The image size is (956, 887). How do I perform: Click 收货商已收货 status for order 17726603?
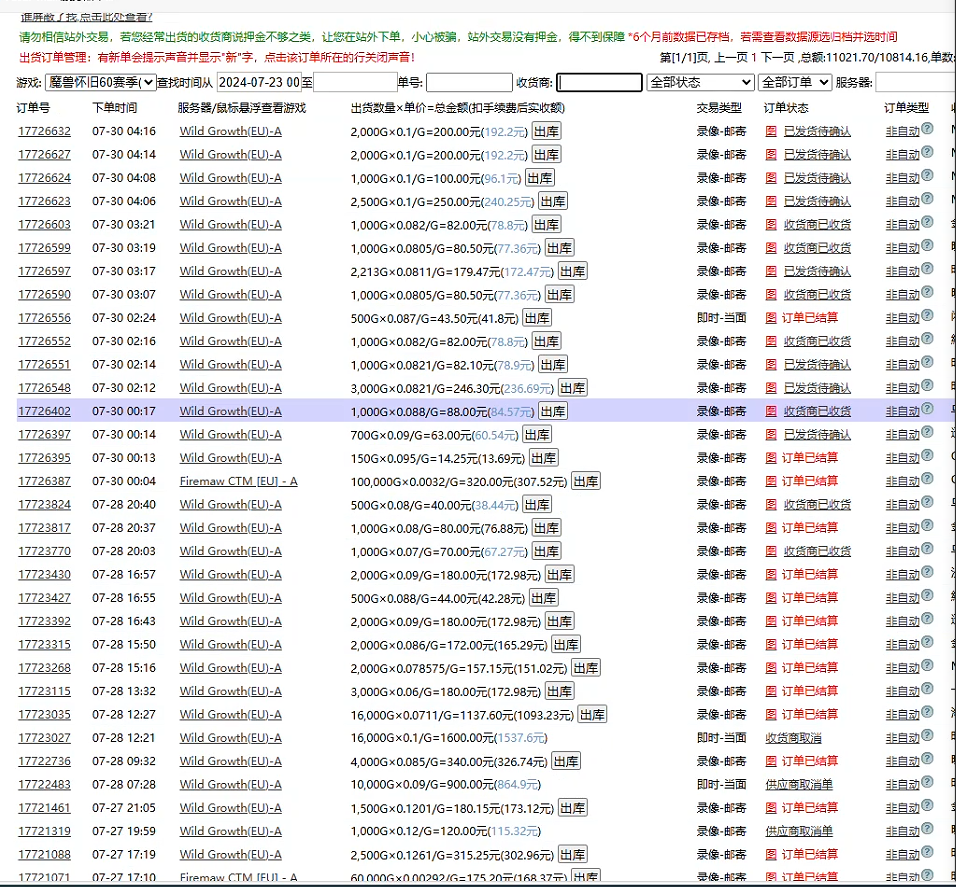pos(817,225)
